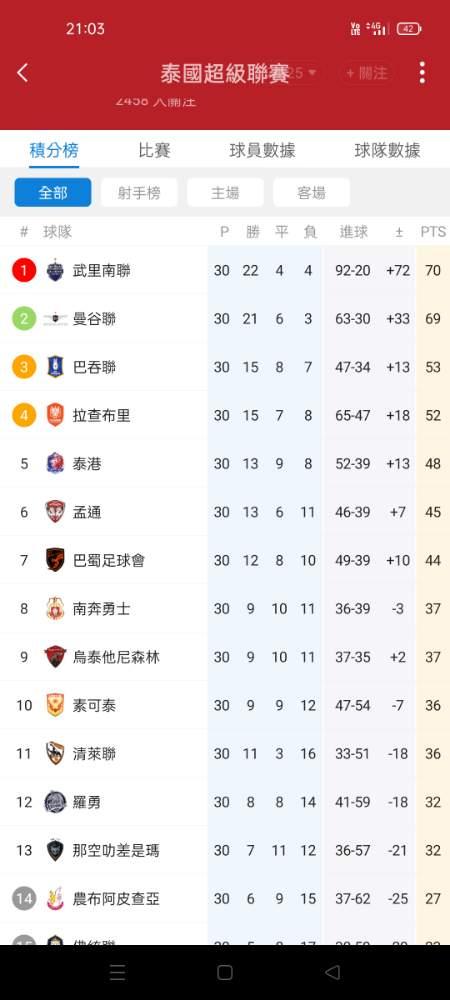Tap the + 關注 follow button
Image resolution: width=450 pixels, height=1000 pixels.
coord(367,73)
